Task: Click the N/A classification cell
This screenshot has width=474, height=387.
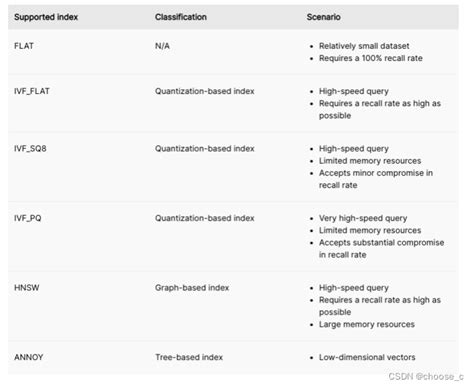Action: (x=162, y=46)
